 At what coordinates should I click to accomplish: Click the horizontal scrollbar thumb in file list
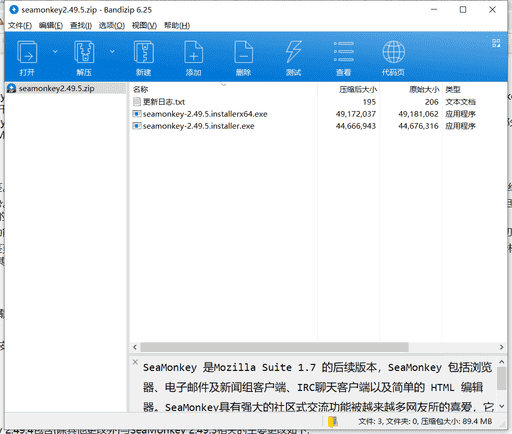coord(274,347)
